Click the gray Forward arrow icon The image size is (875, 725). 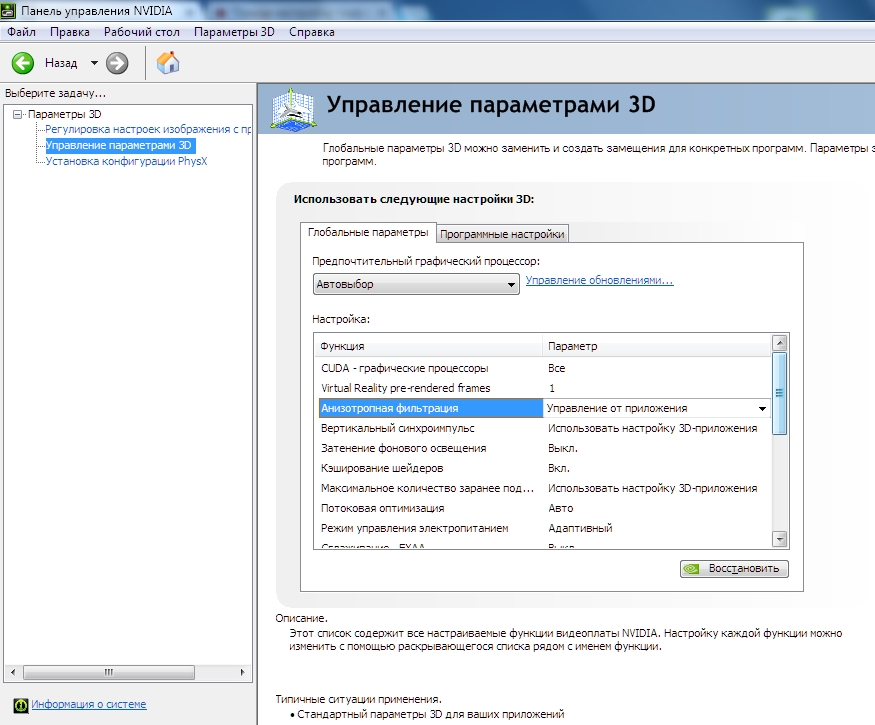[117, 63]
